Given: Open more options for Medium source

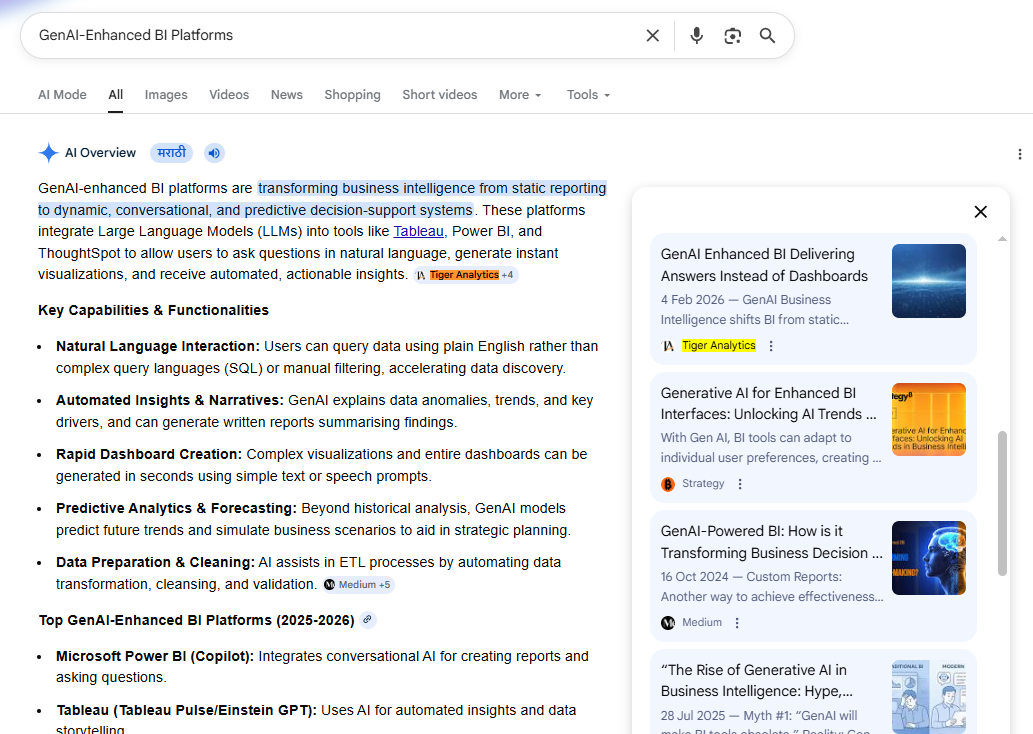Looking at the screenshot, I should (737, 623).
